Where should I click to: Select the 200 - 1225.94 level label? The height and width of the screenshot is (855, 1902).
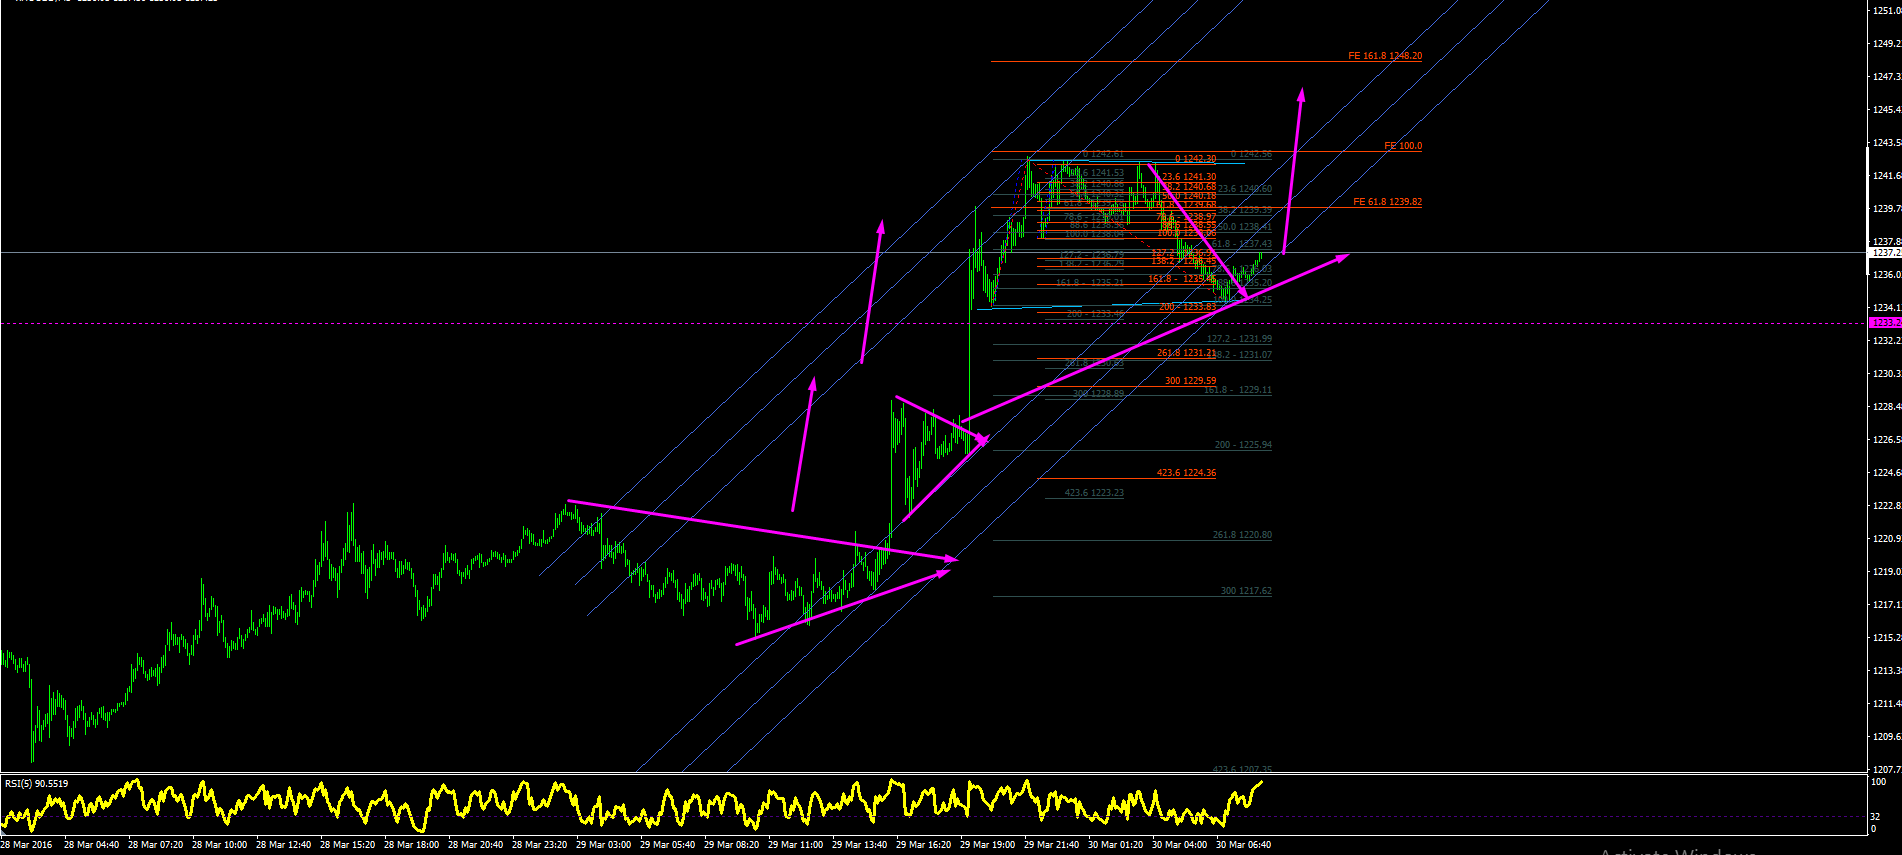(1243, 445)
